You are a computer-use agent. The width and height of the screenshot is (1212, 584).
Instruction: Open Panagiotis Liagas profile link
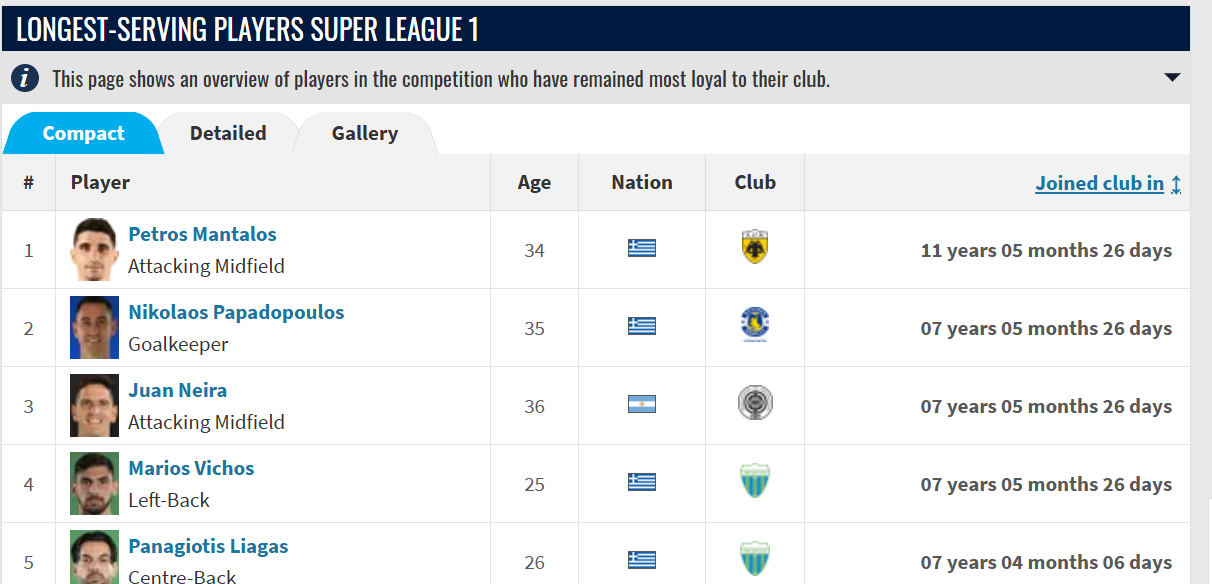[x=208, y=546]
